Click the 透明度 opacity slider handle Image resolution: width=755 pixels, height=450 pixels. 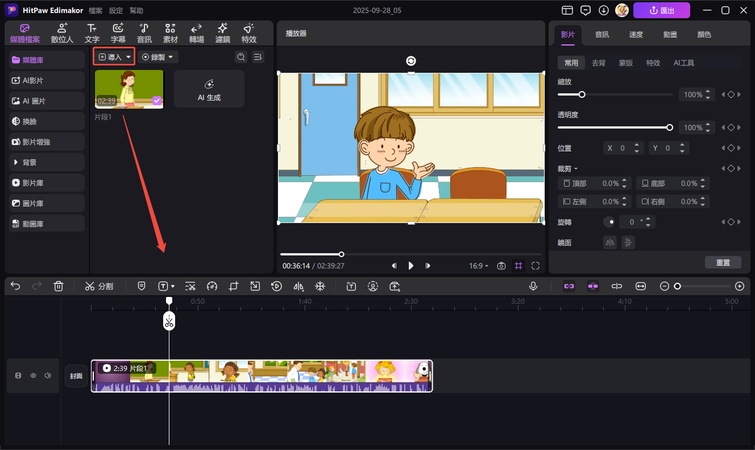pos(669,127)
